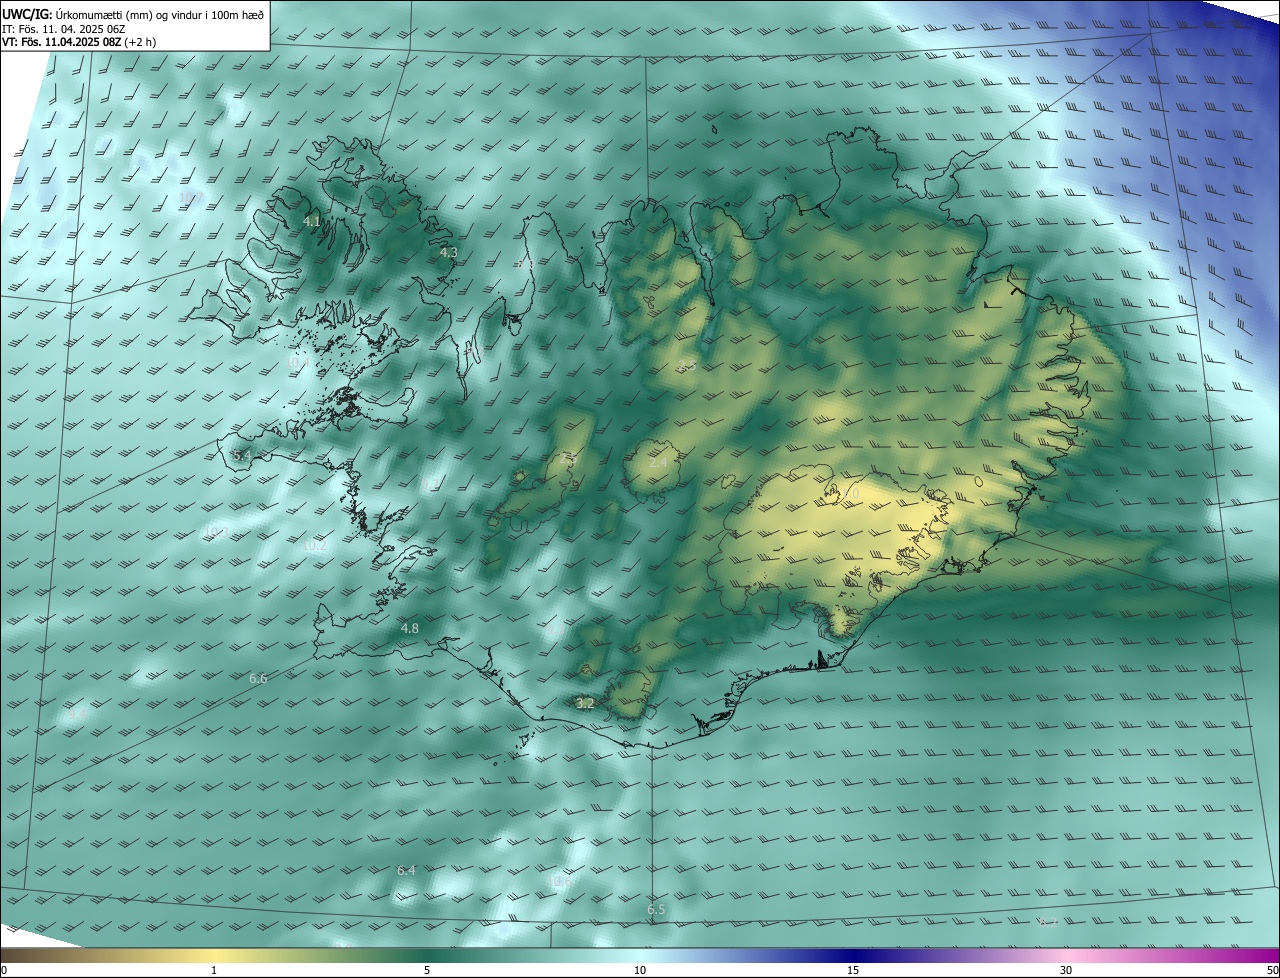Click the legend tick label 30
Screen dimensions: 1280x978
click(1066, 970)
